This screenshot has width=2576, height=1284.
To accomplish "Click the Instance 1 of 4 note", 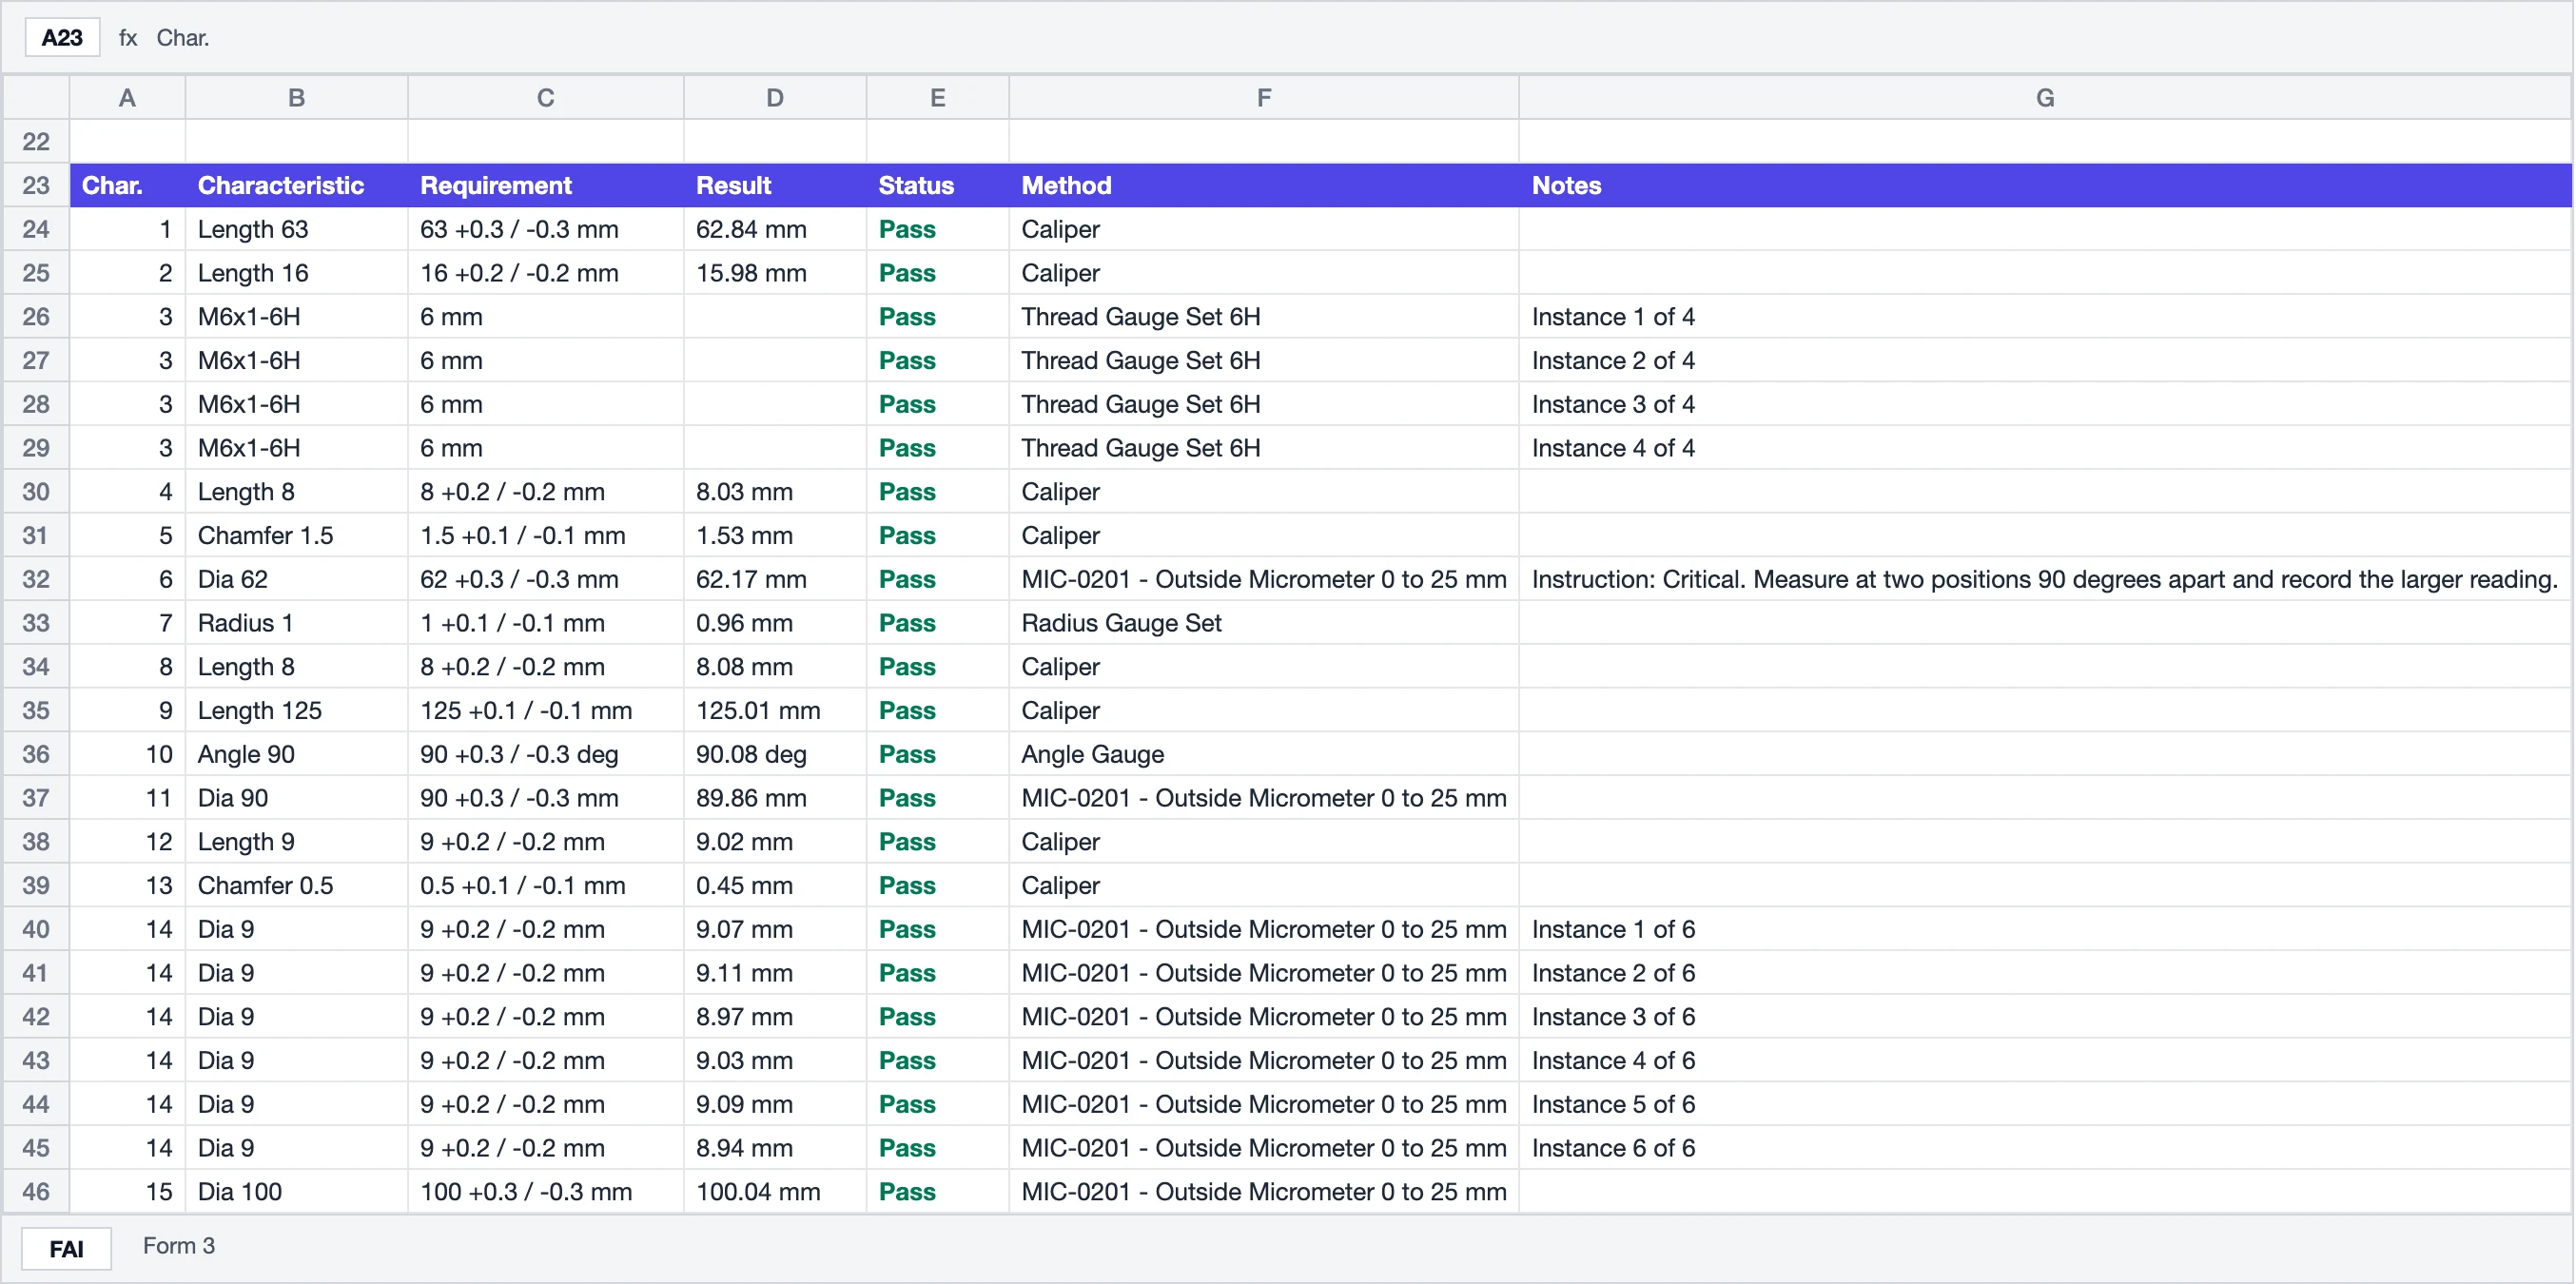I will pyautogui.click(x=2045, y=317).
